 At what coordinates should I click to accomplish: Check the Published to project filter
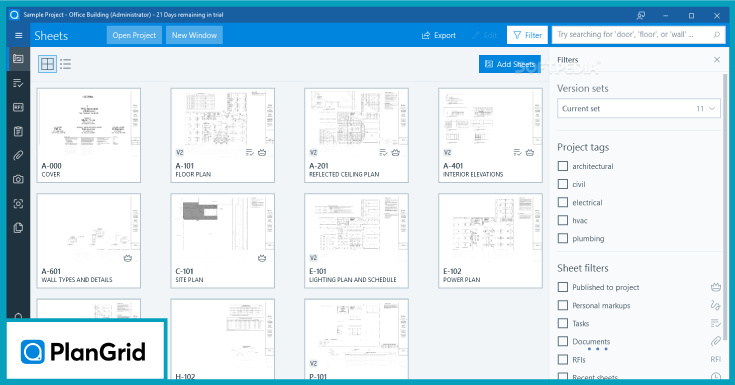coord(563,287)
